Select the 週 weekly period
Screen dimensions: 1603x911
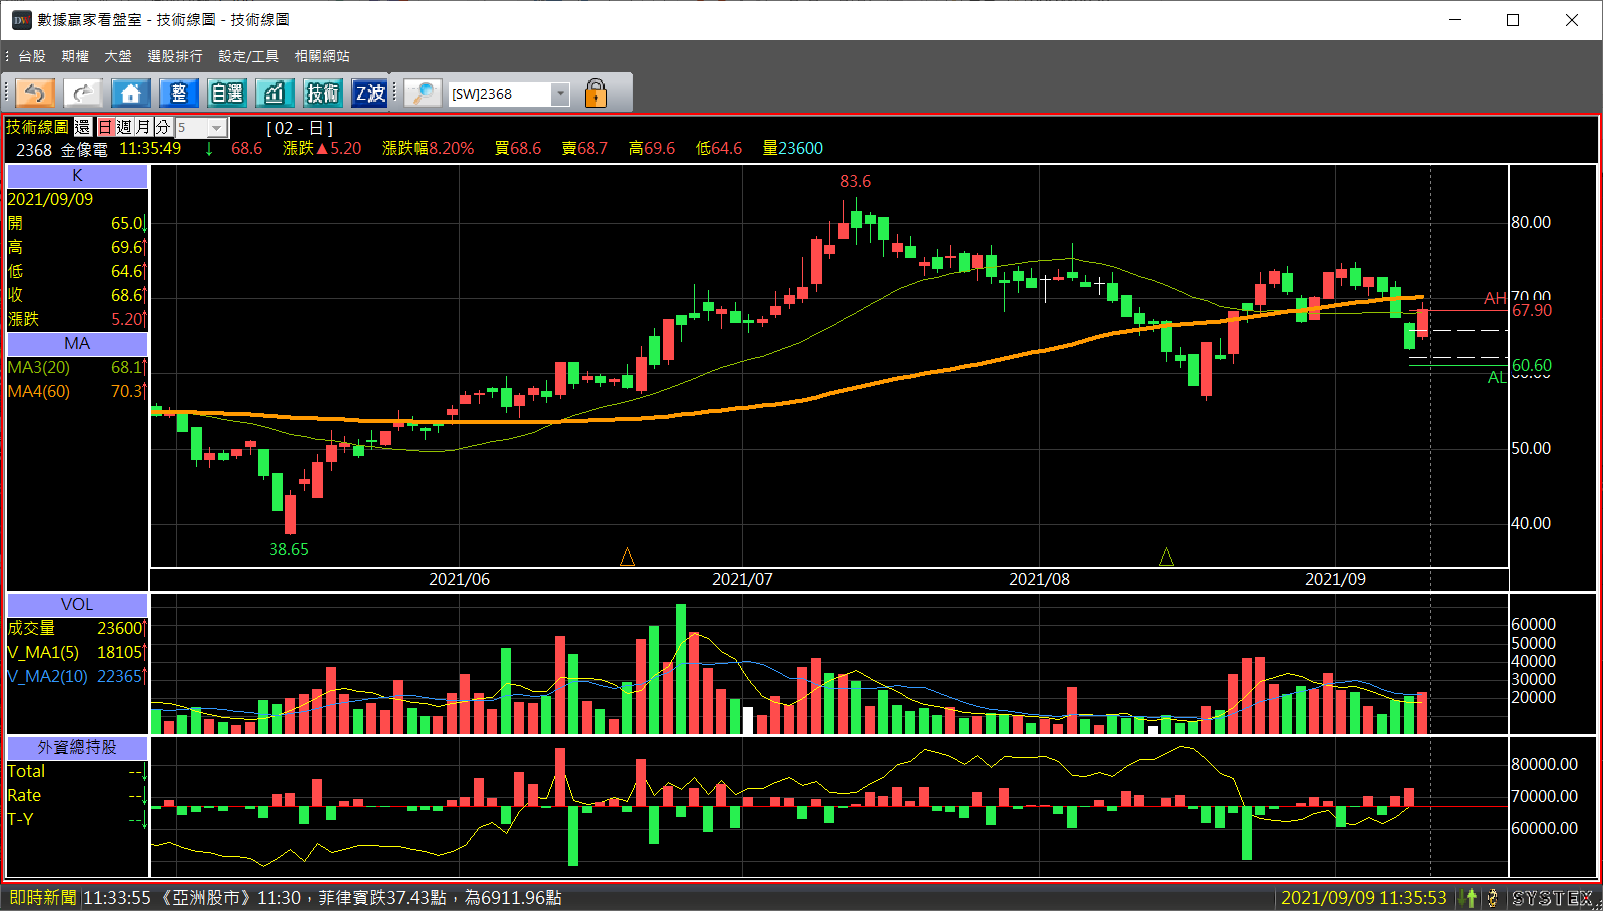pyautogui.click(x=124, y=127)
